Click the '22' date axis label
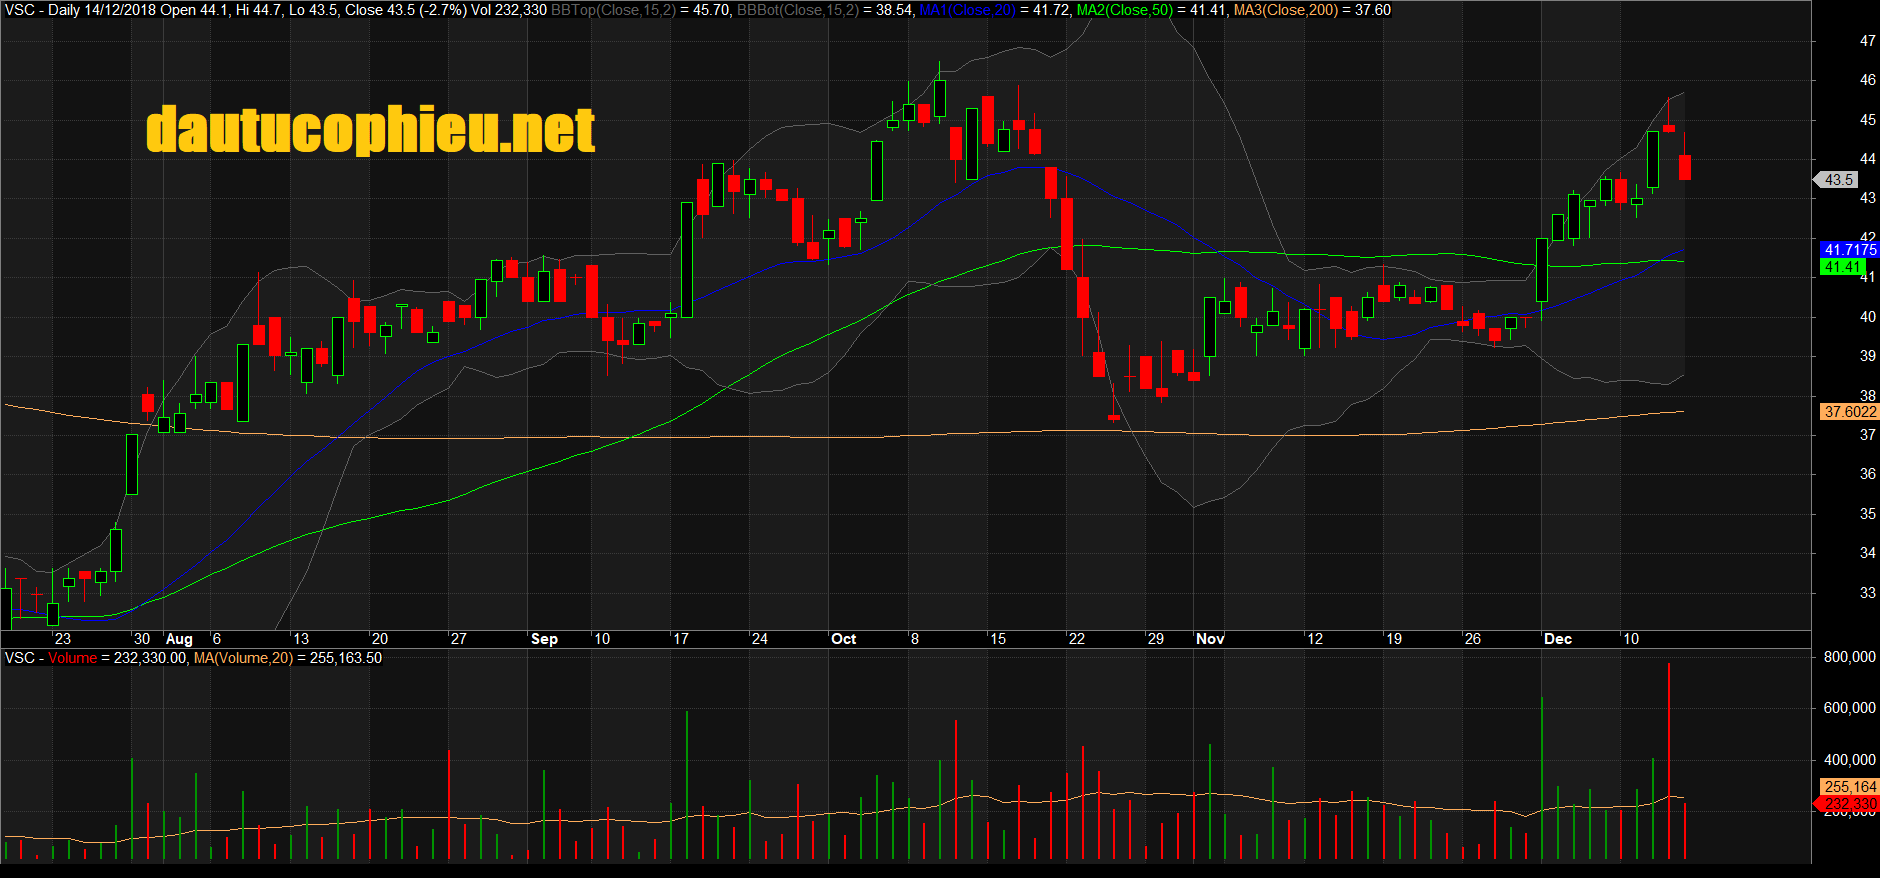The image size is (1880, 878). (1076, 639)
